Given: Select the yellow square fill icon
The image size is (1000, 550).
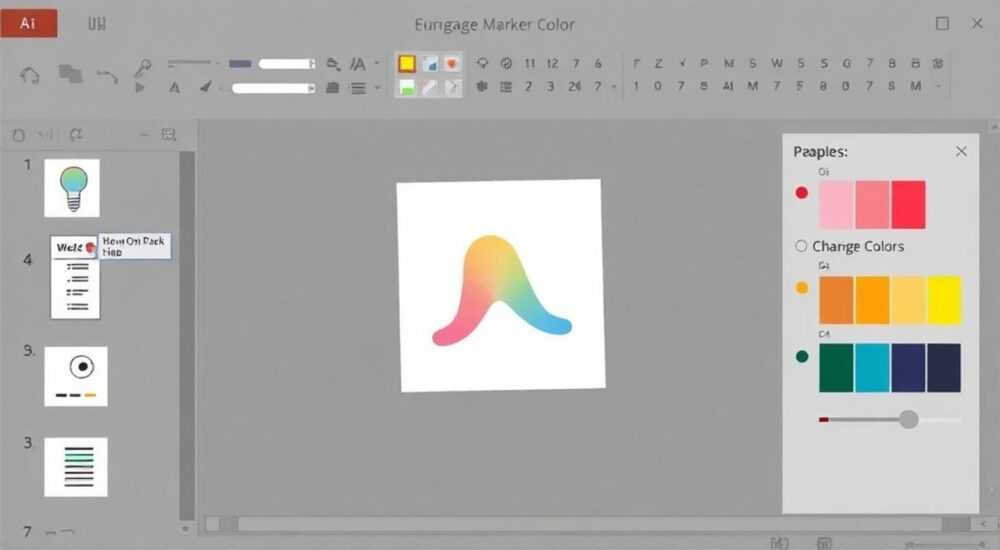Looking at the screenshot, I should (x=407, y=64).
